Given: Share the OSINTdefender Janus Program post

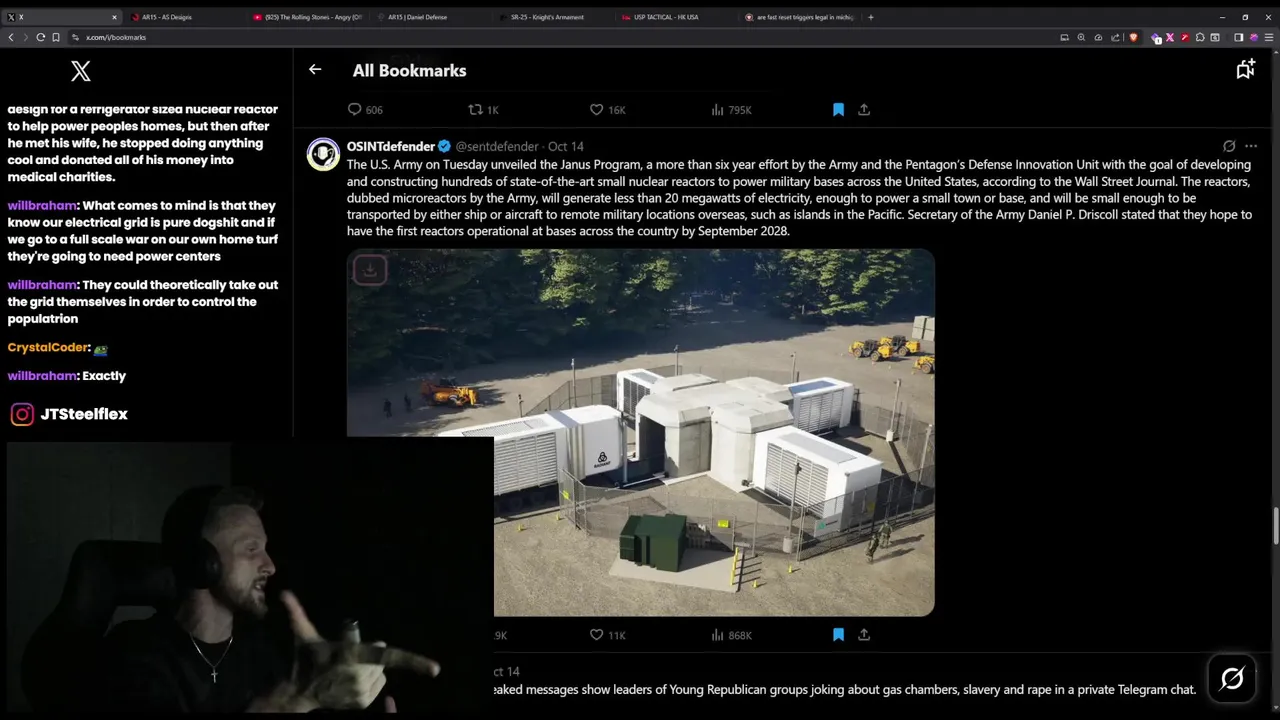Looking at the screenshot, I should [864, 635].
